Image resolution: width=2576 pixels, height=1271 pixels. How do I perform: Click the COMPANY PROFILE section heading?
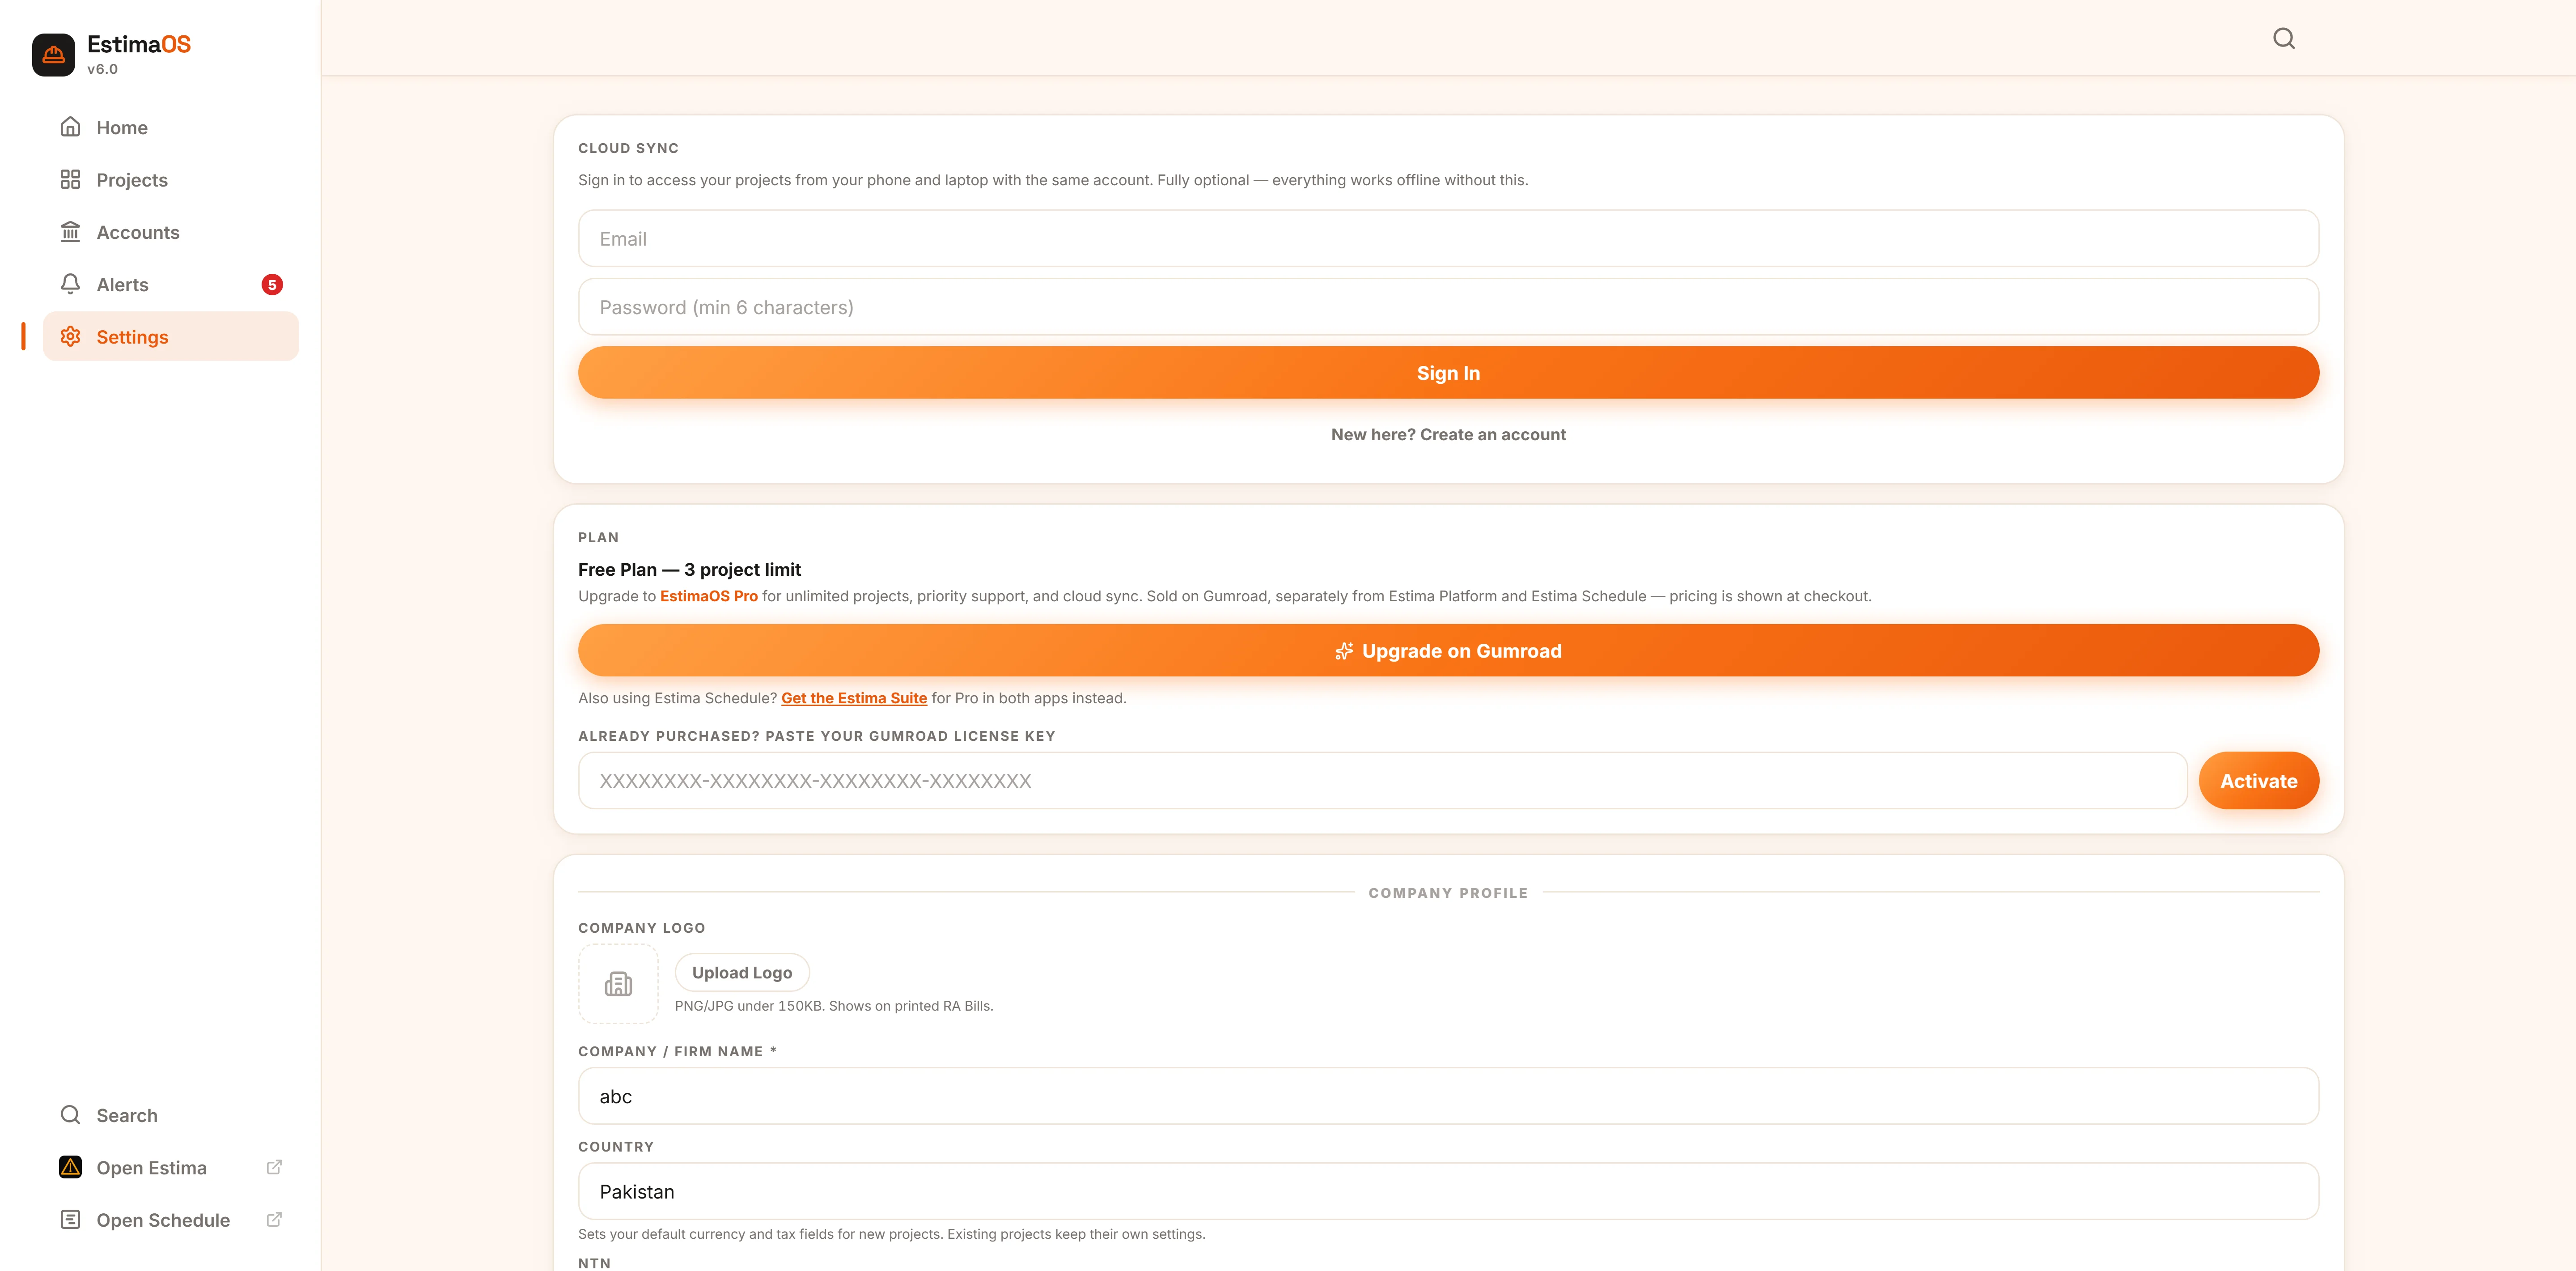click(1448, 893)
